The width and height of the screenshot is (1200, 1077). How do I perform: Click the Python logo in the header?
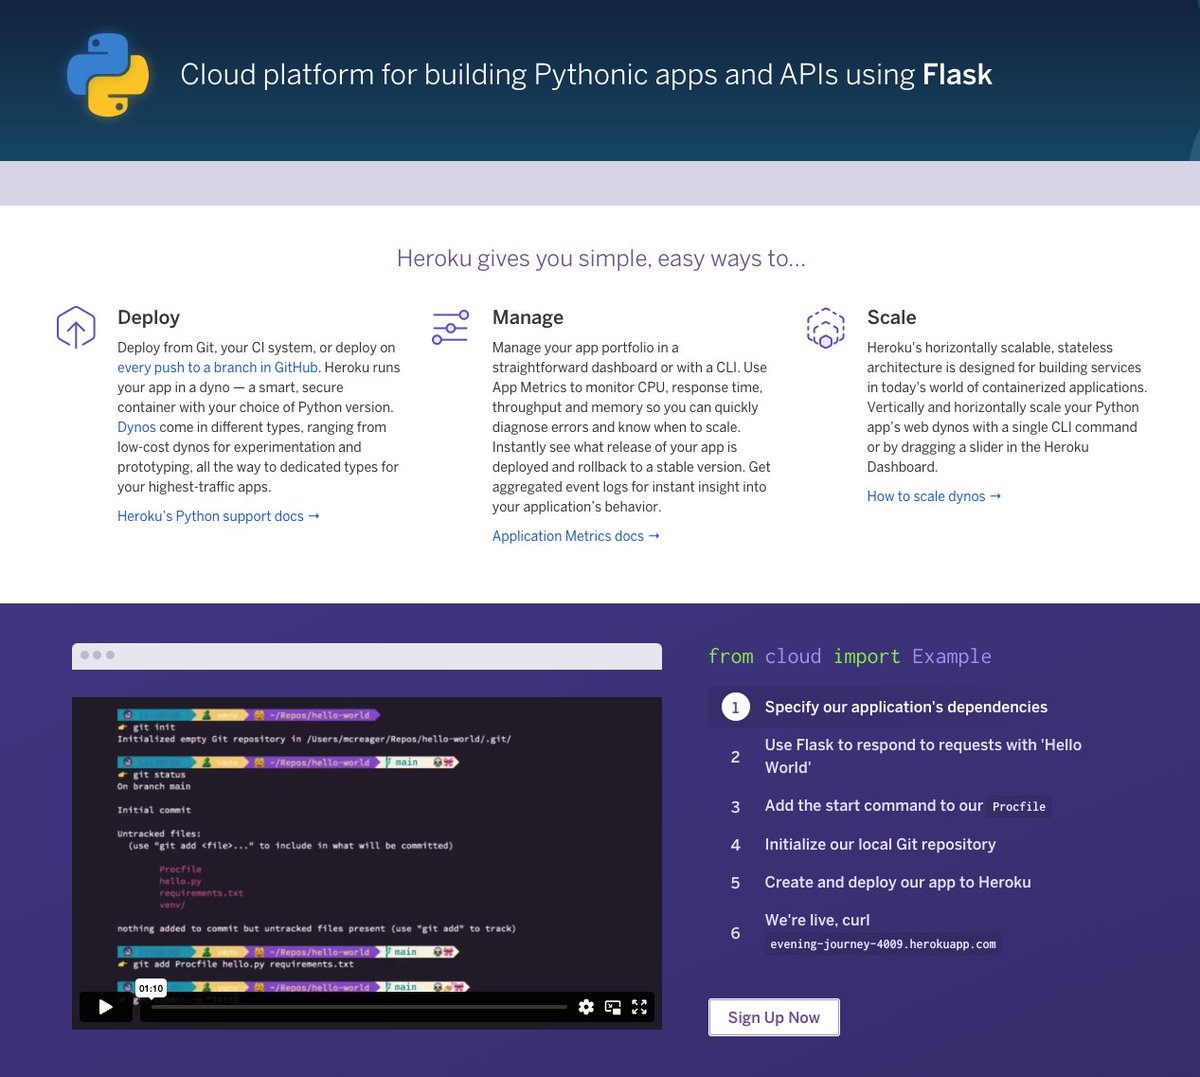coord(108,75)
